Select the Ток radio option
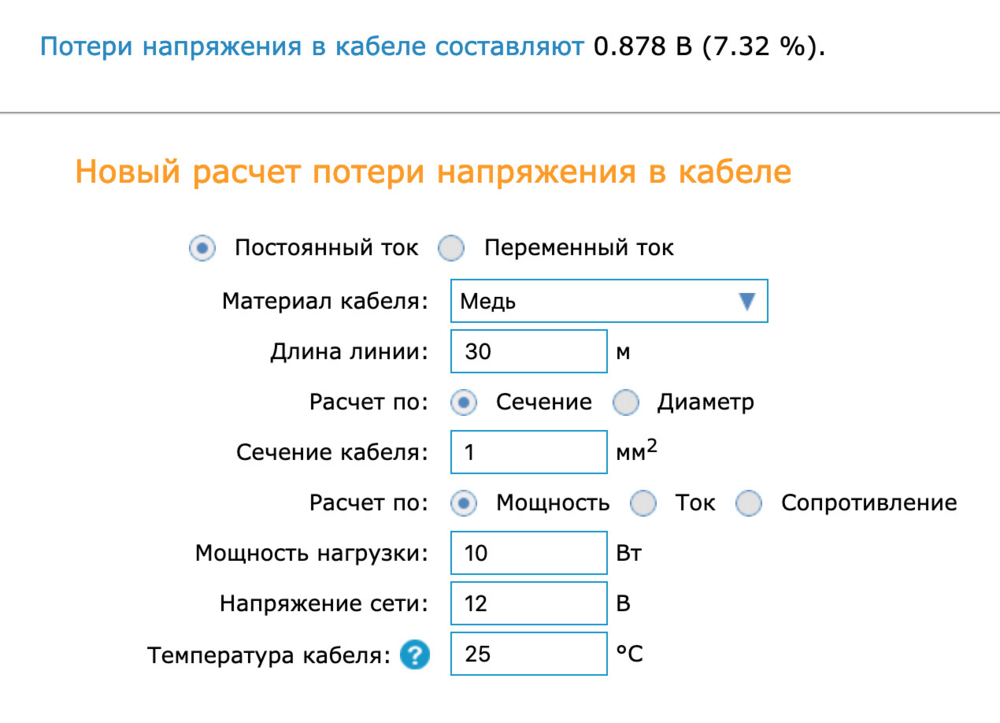Image resolution: width=1000 pixels, height=723 pixels. click(x=643, y=503)
